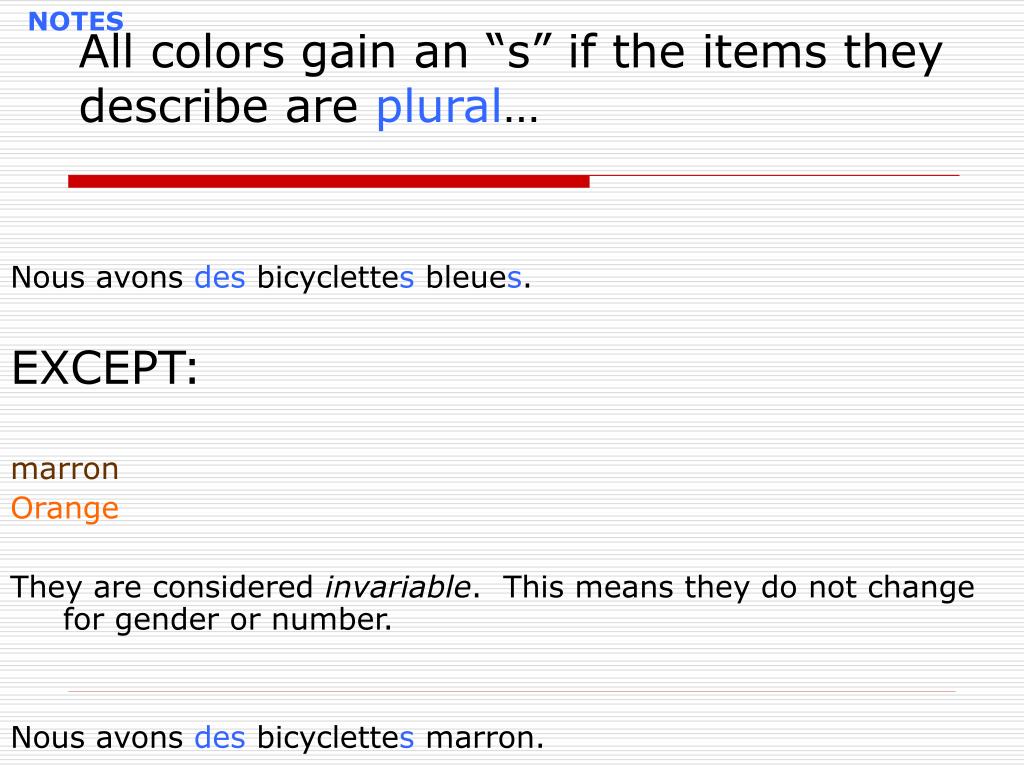Click the NOTES label at top
The image size is (1024, 768).
tap(76, 22)
